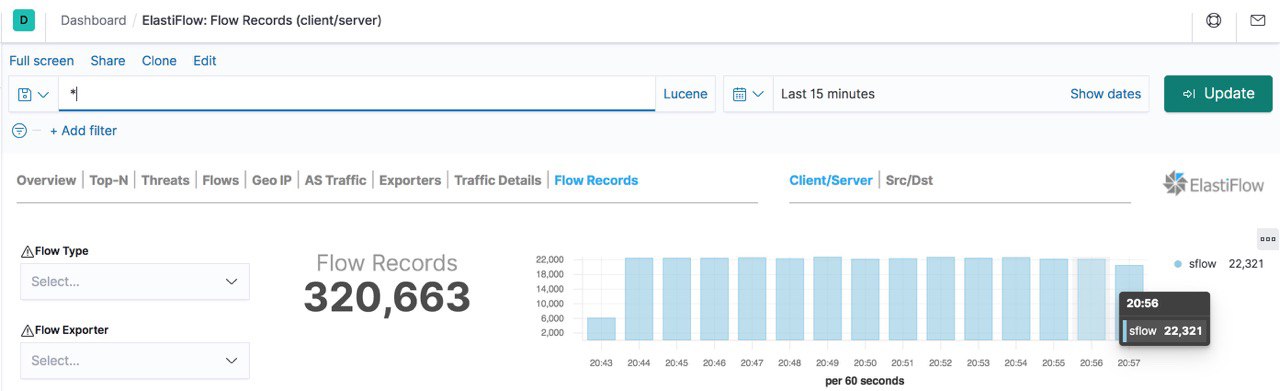Open saved queries disk menu
The height and width of the screenshot is (391, 1280).
(34, 94)
